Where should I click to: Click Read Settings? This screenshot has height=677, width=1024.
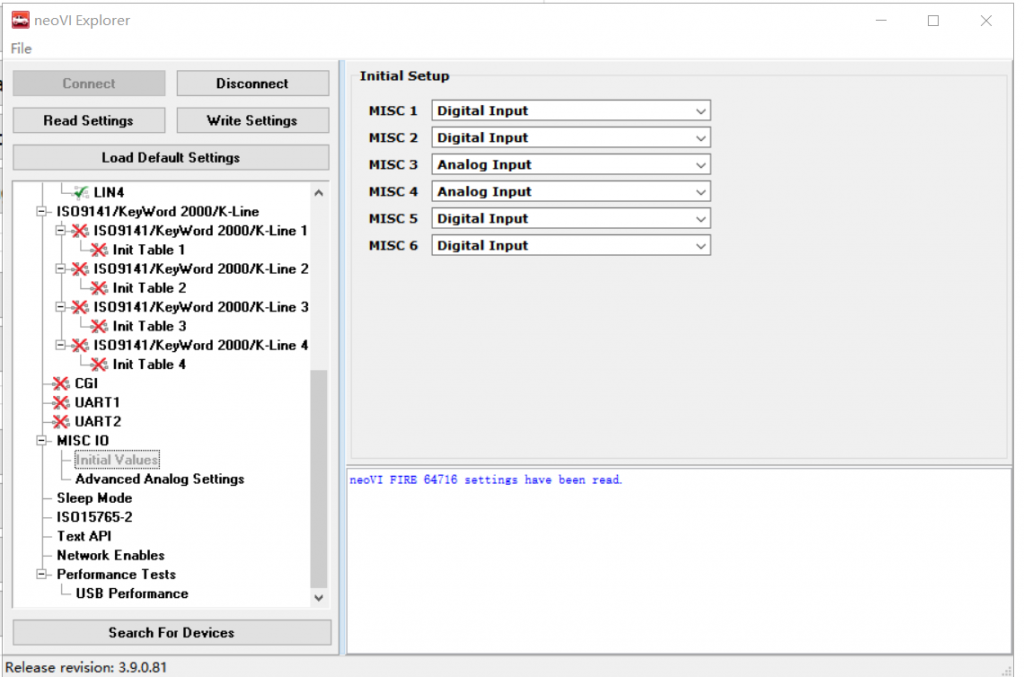click(89, 121)
